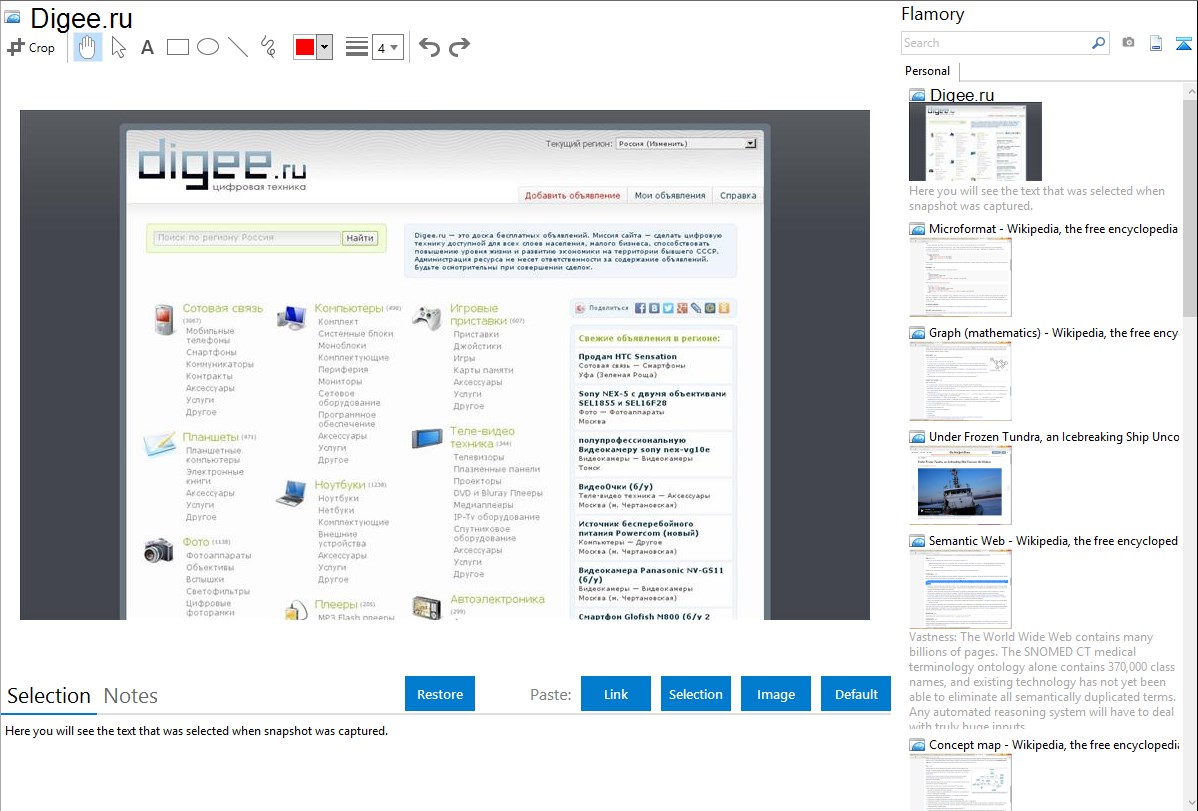Redo the last undone action
This screenshot has height=811, width=1198.
459,47
